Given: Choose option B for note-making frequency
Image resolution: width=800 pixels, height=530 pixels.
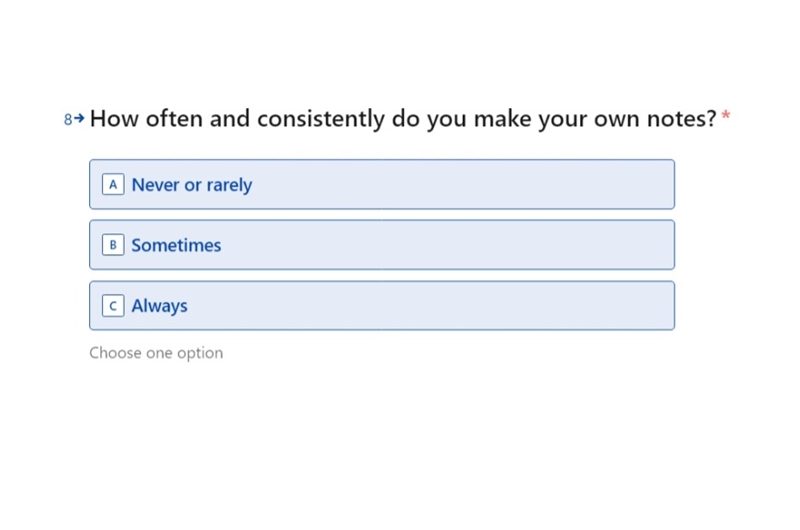Looking at the screenshot, I should tap(382, 245).
